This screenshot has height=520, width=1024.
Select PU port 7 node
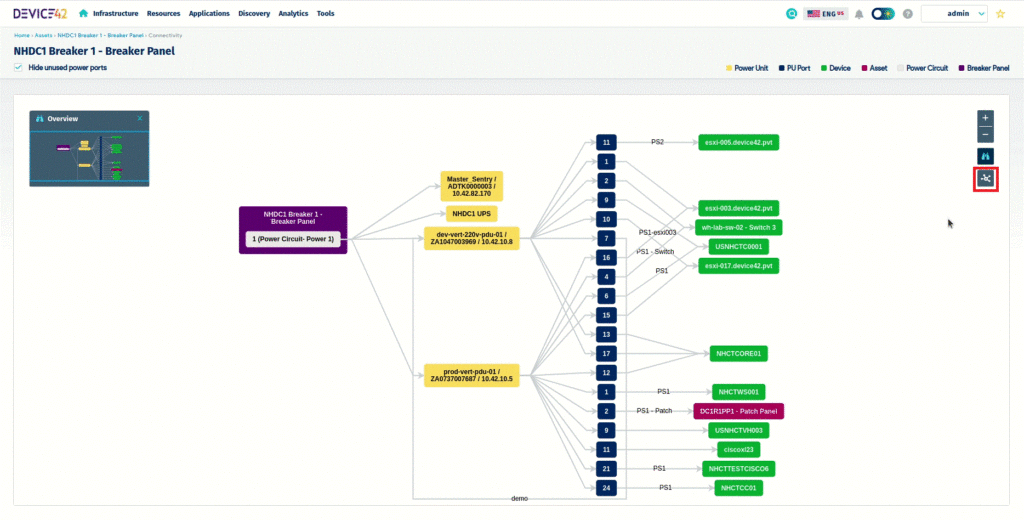coord(606,238)
